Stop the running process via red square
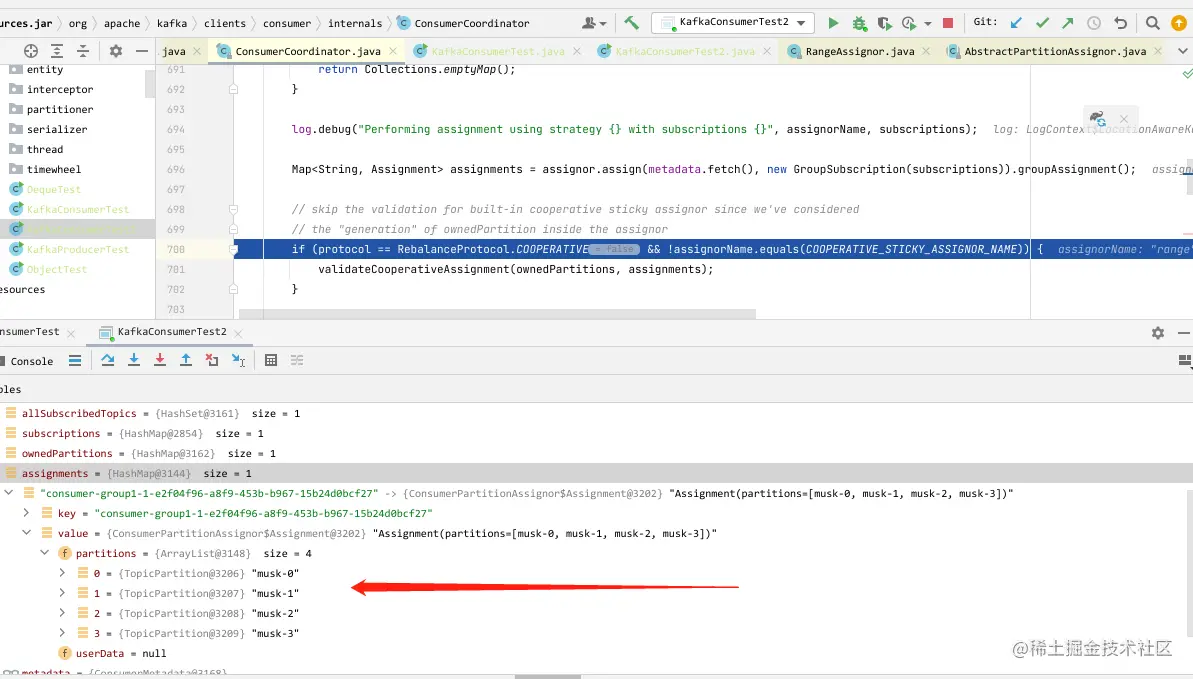The height and width of the screenshot is (679, 1193). pos(948,23)
